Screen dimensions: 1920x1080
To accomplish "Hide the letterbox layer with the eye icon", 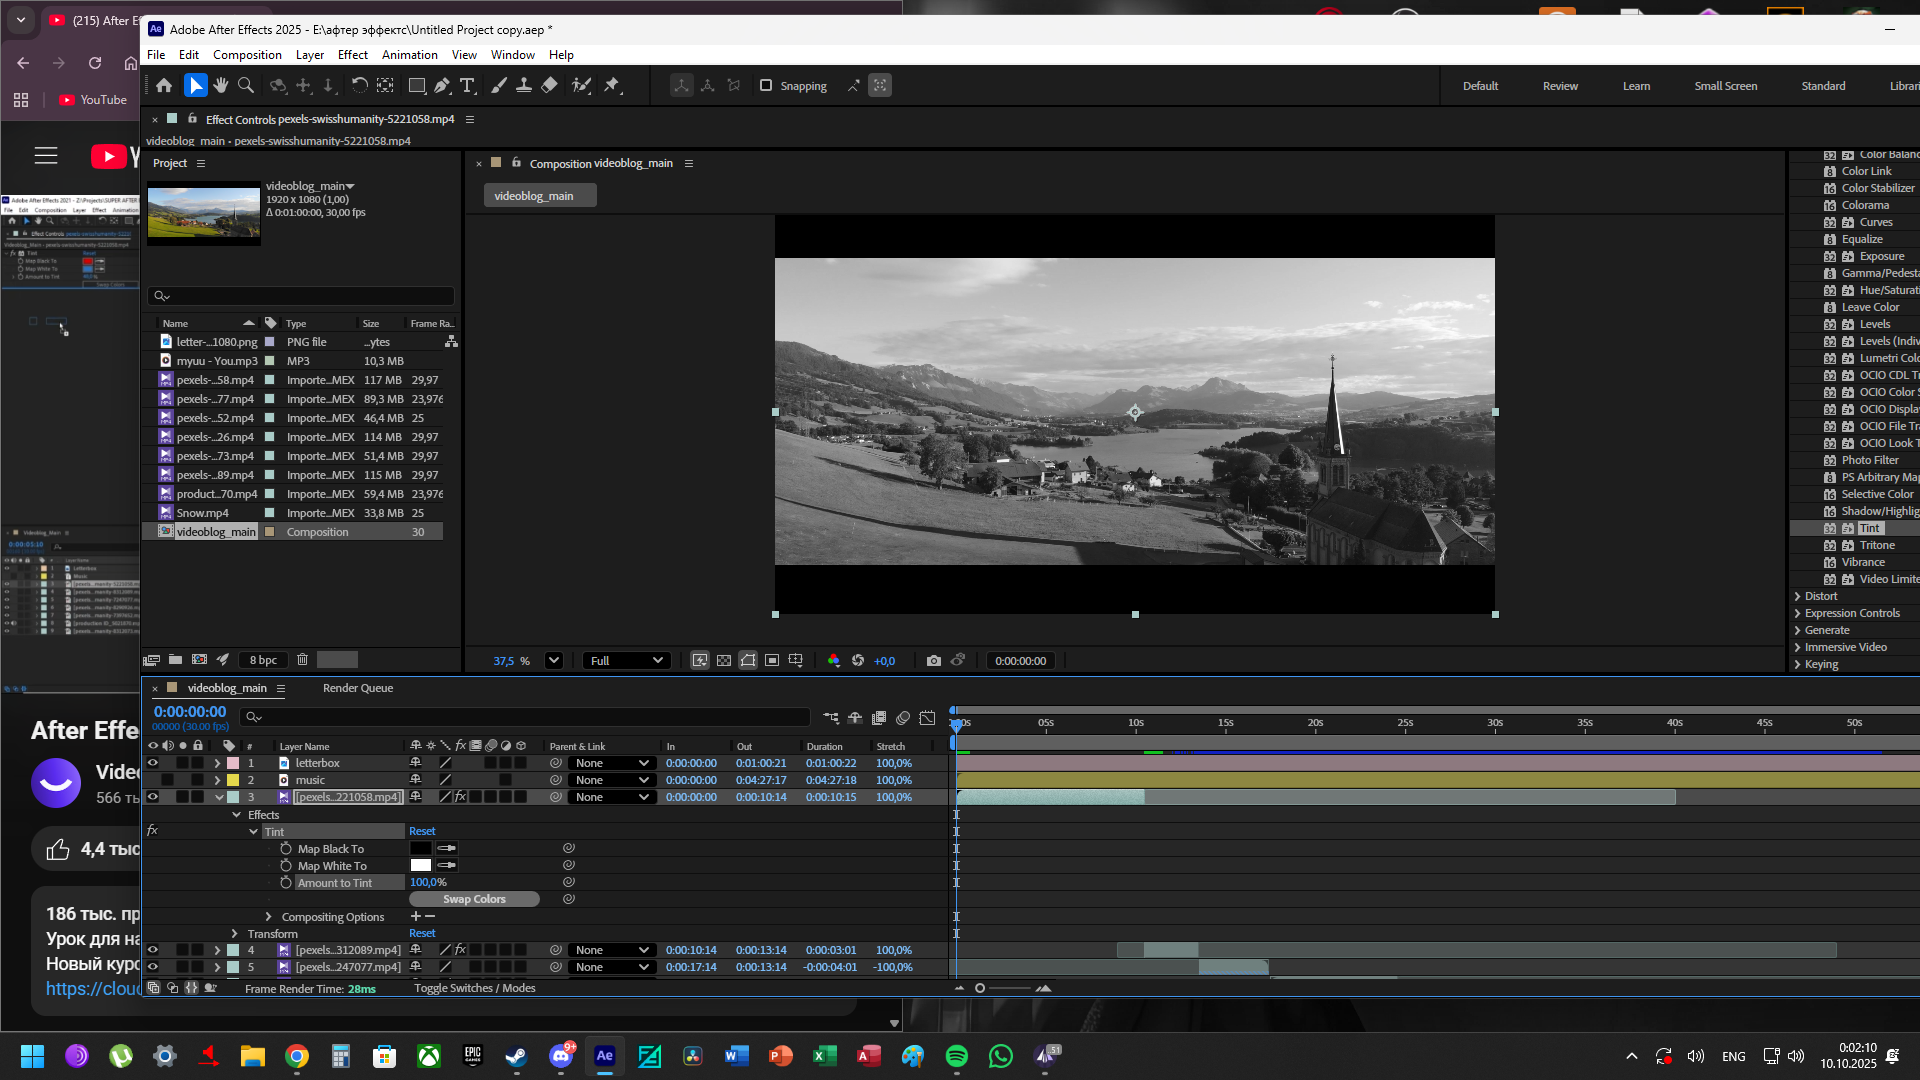I will pyautogui.click(x=153, y=763).
